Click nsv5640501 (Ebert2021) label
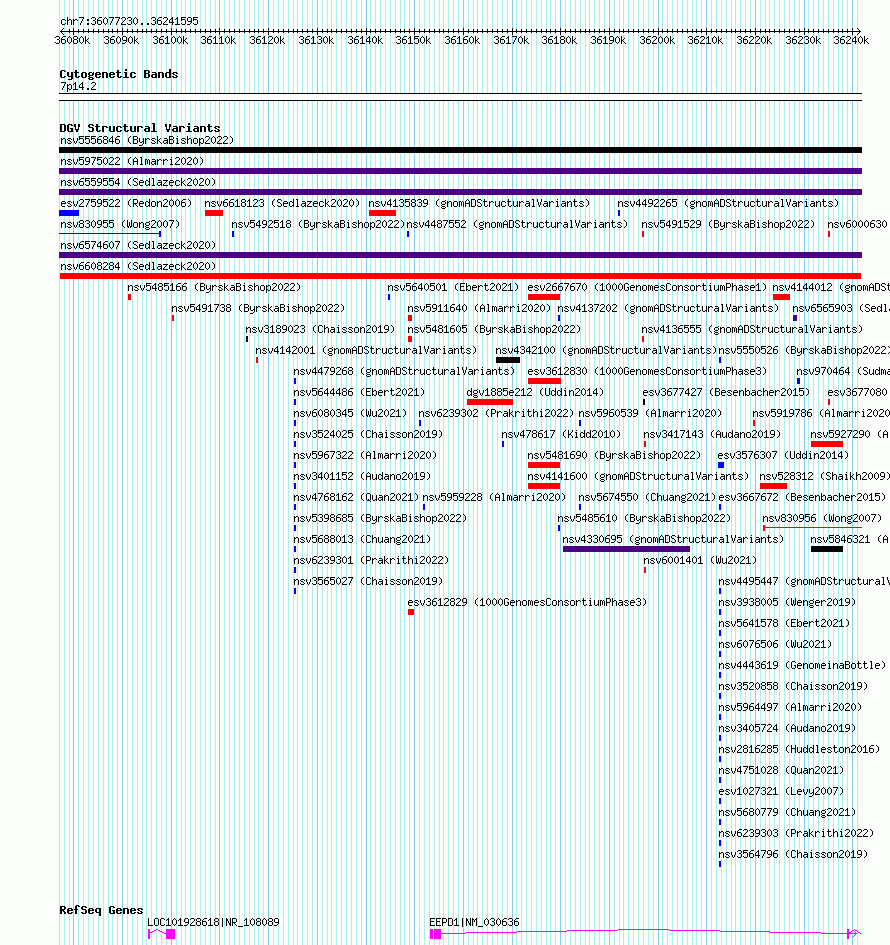This screenshot has width=890, height=945. point(453,288)
